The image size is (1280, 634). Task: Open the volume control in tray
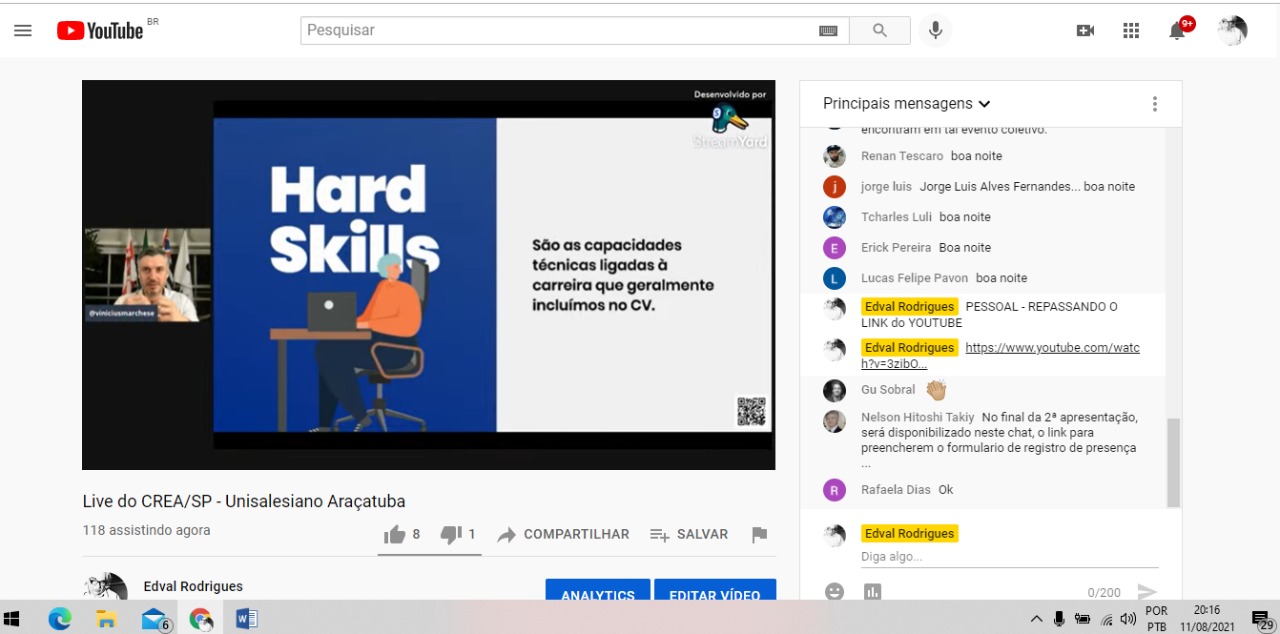click(1129, 619)
